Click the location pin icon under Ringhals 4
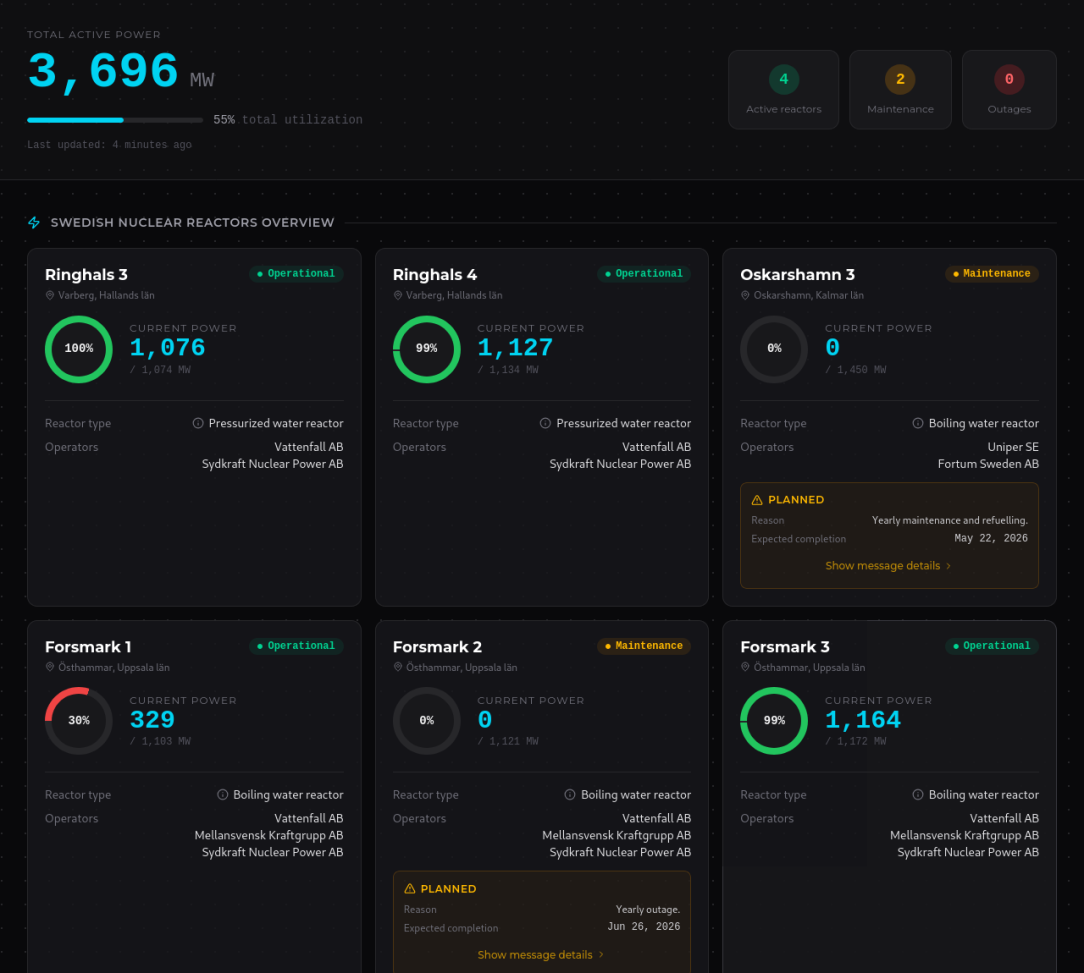The height and width of the screenshot is (973, 1084). click(x=398, y=295)
